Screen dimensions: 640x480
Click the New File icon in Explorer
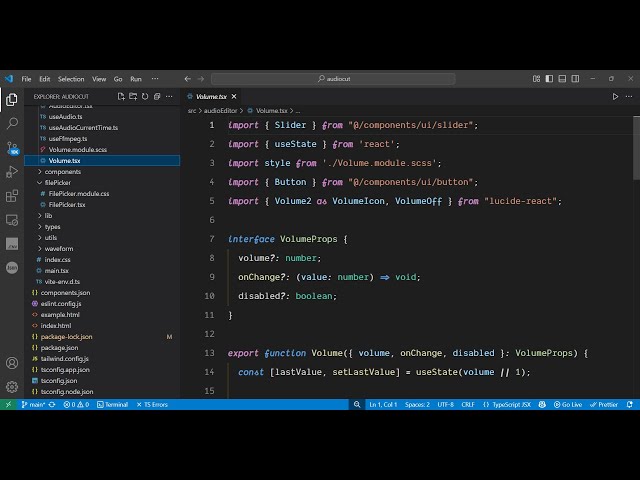pos(121,97)
